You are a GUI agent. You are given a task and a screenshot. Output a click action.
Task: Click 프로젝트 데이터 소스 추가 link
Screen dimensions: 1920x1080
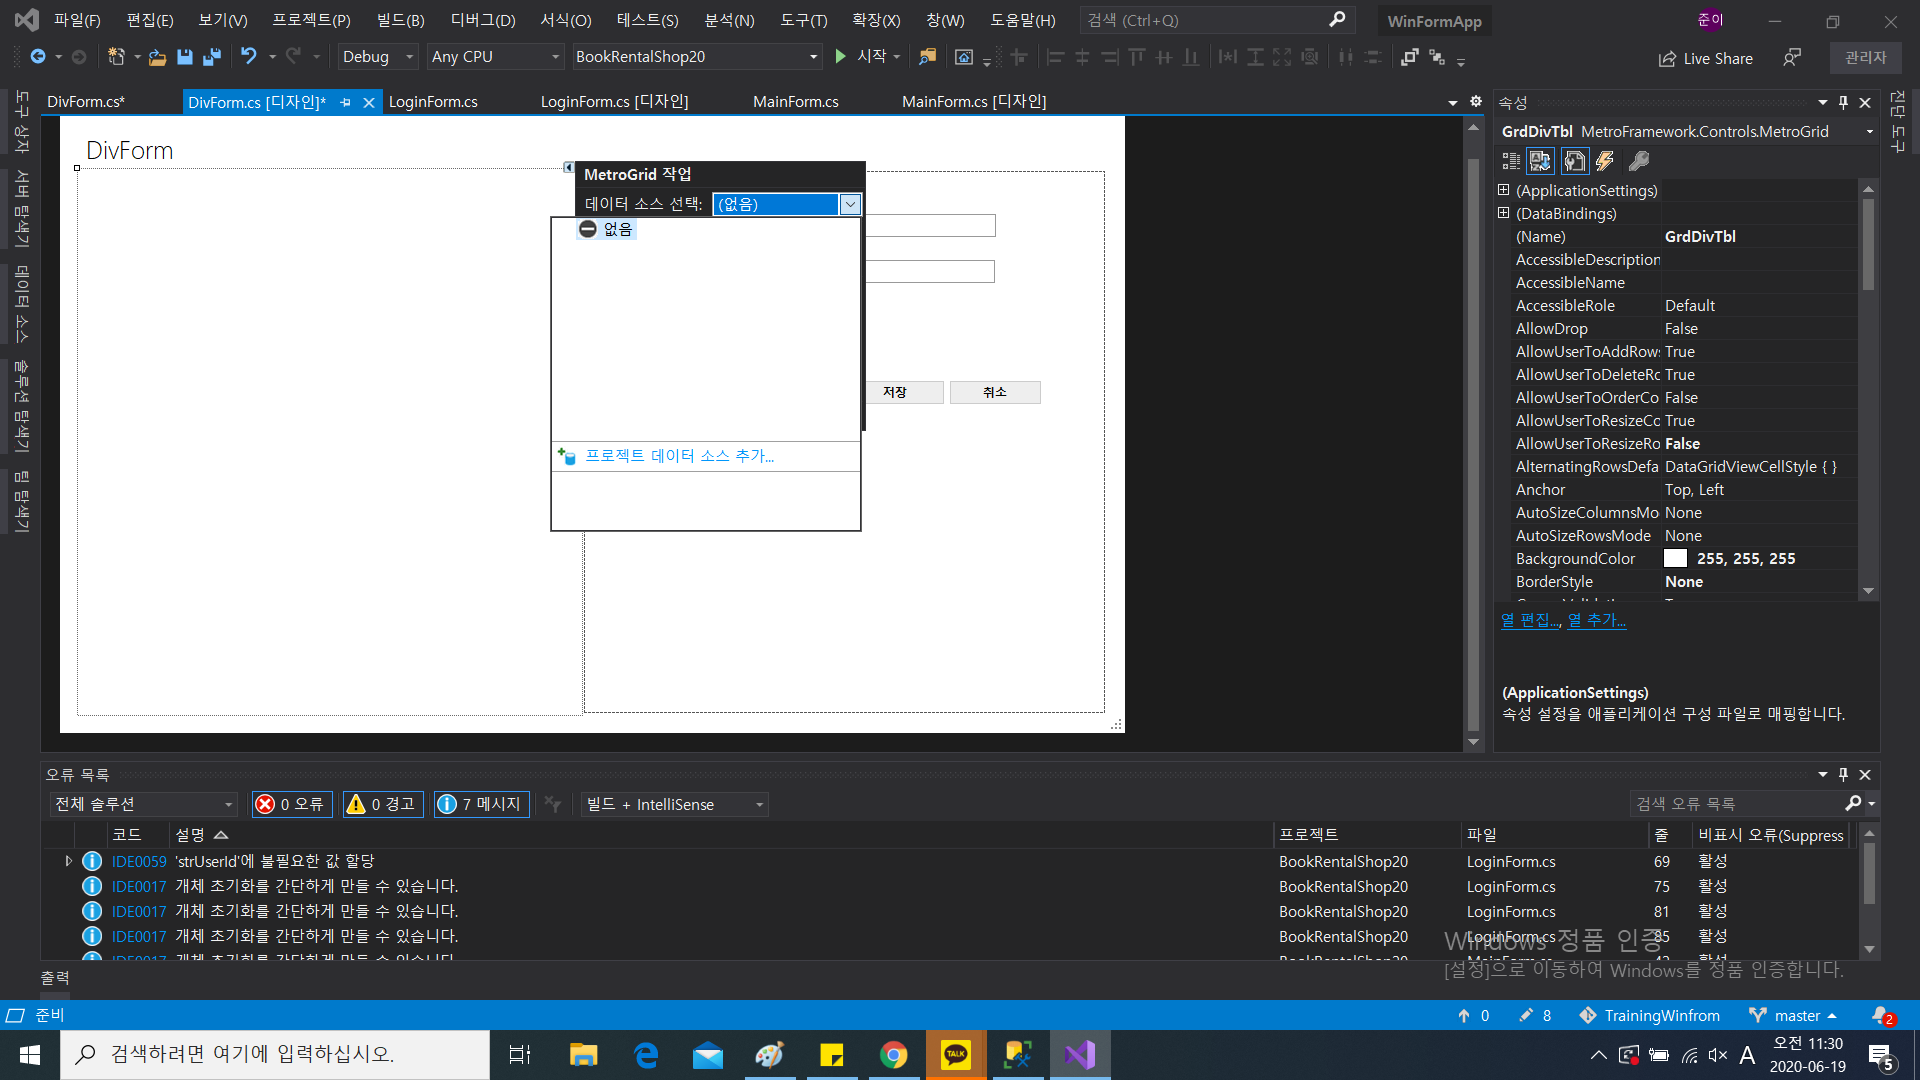(x=679, y=456)
